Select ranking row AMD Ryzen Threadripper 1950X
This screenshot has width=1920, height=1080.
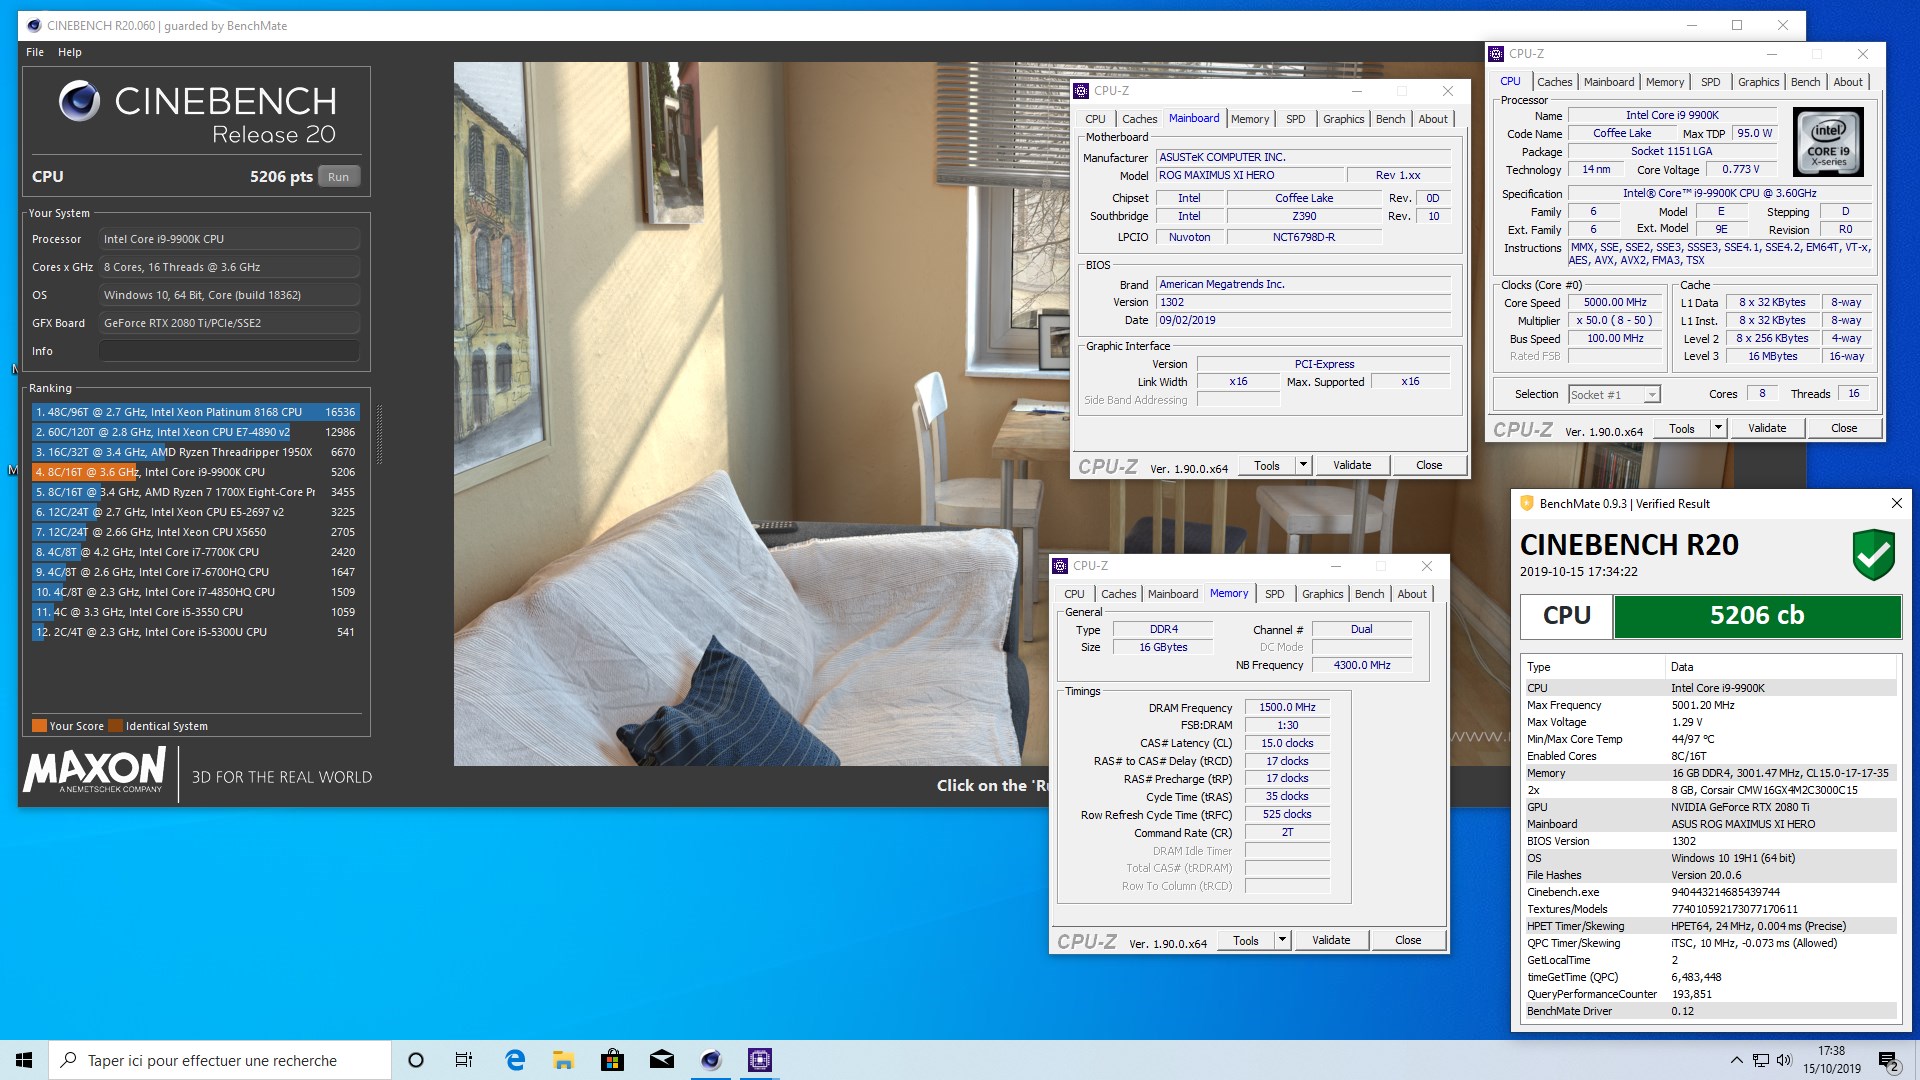click(x=196, y=452)
